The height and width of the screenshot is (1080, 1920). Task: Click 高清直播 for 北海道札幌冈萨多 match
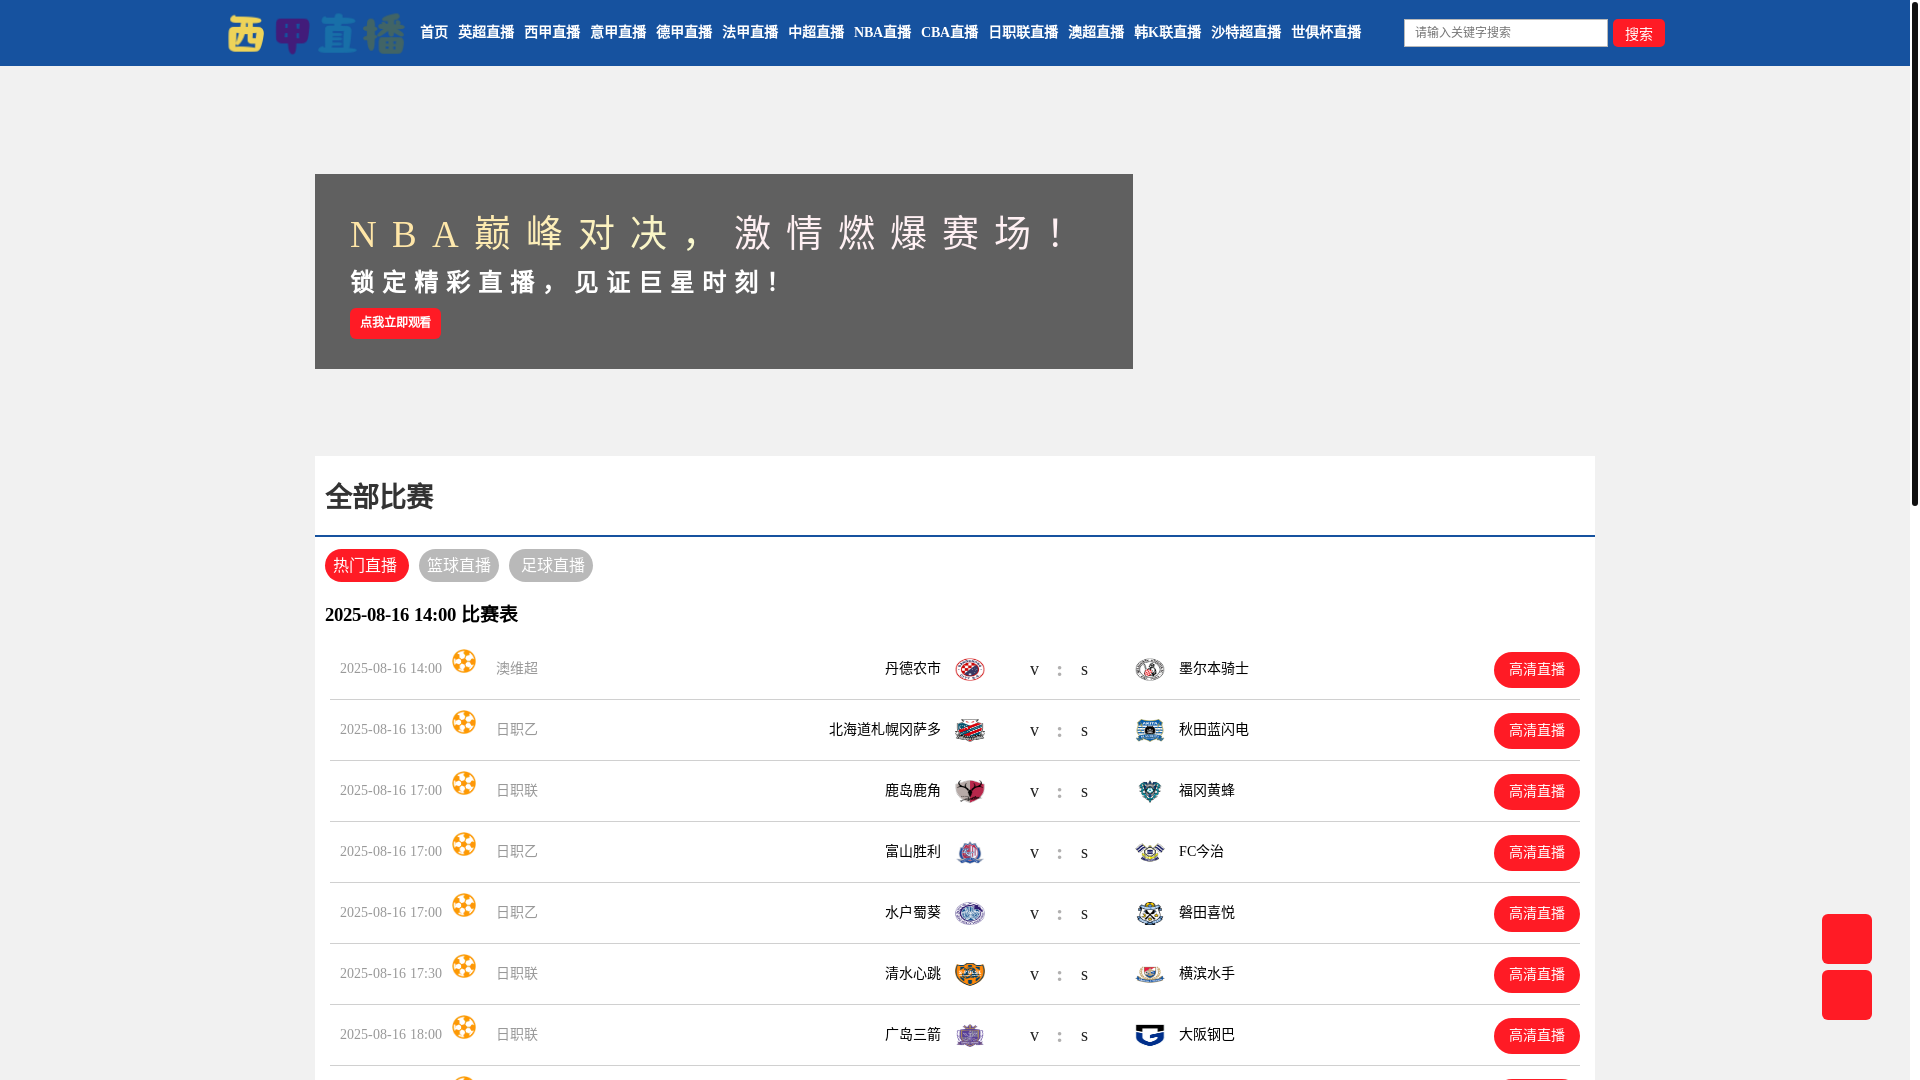[x=1537, y=731]
